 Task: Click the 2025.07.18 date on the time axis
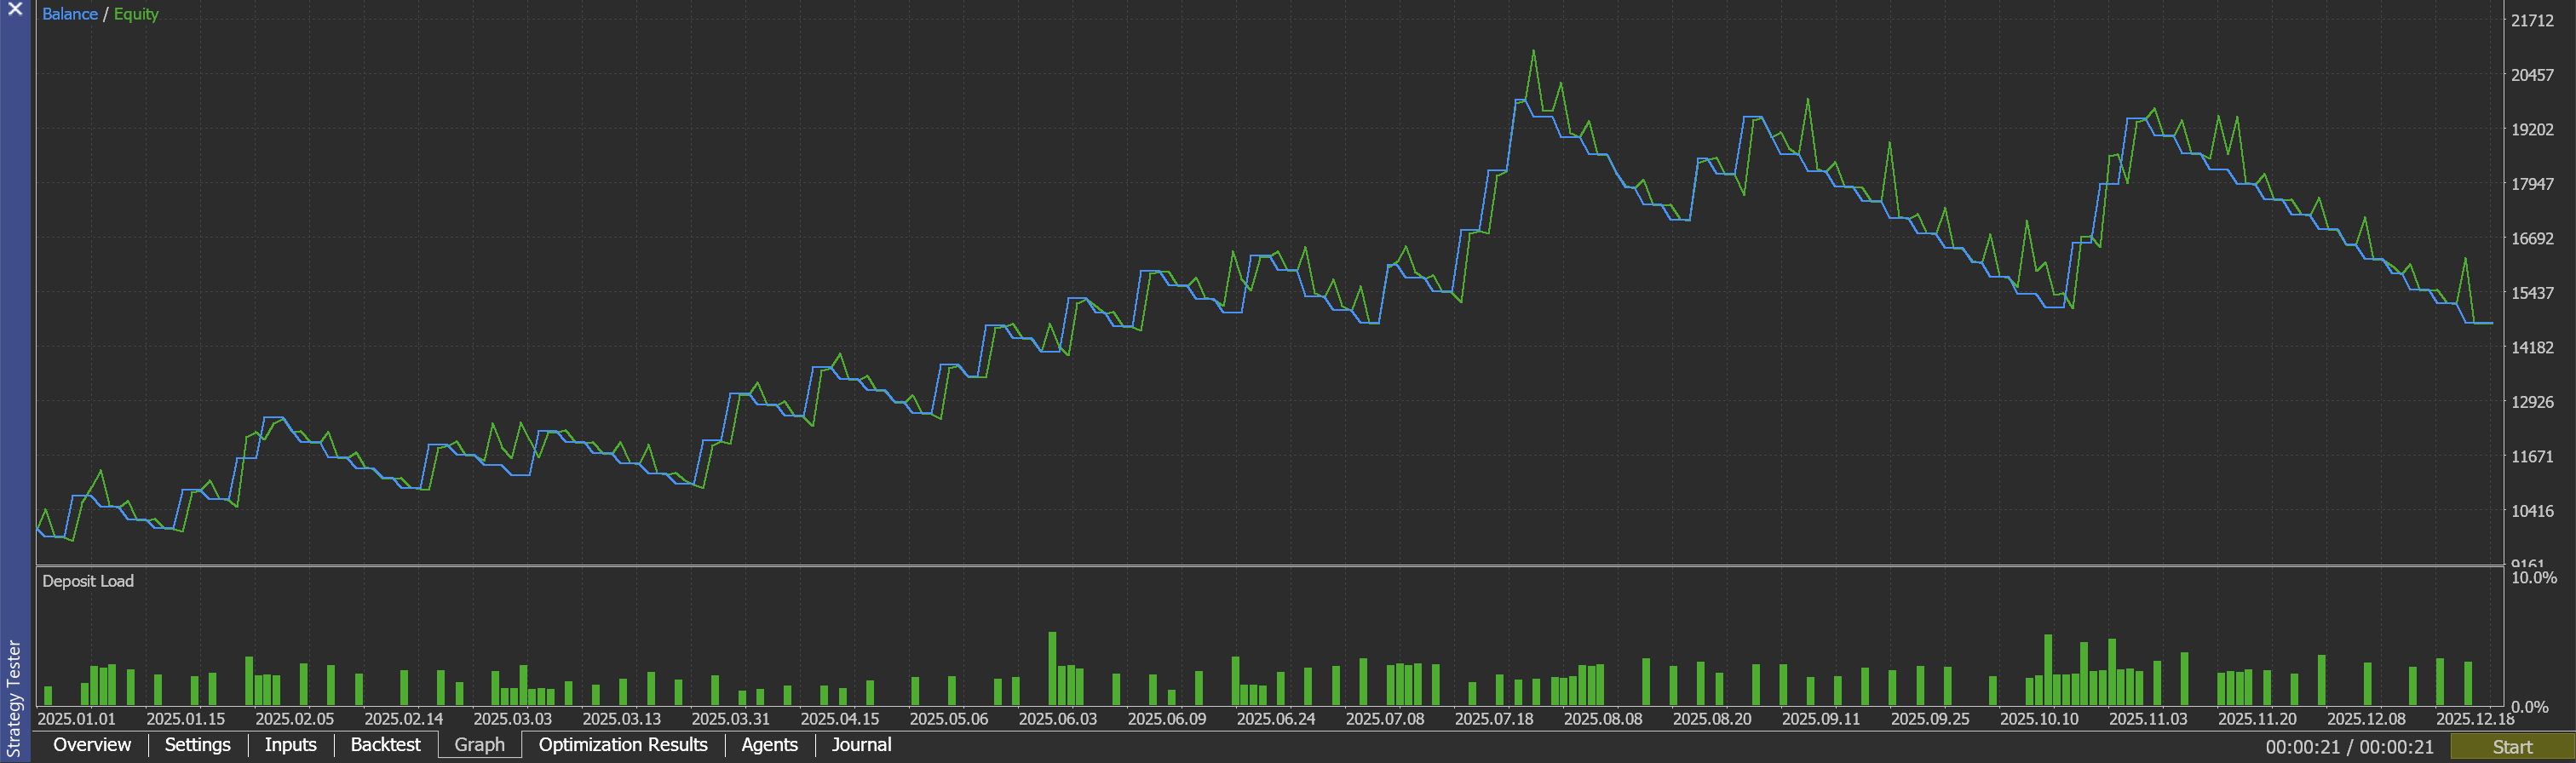point(1493,719)
